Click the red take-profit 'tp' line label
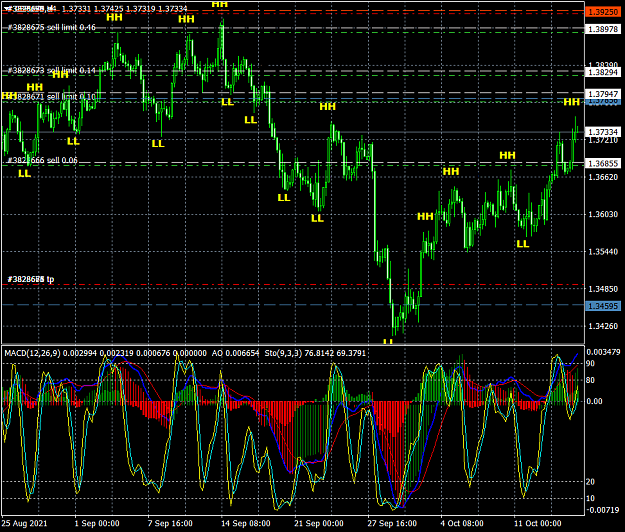This screenshot has width=625, height=532. 31,279
